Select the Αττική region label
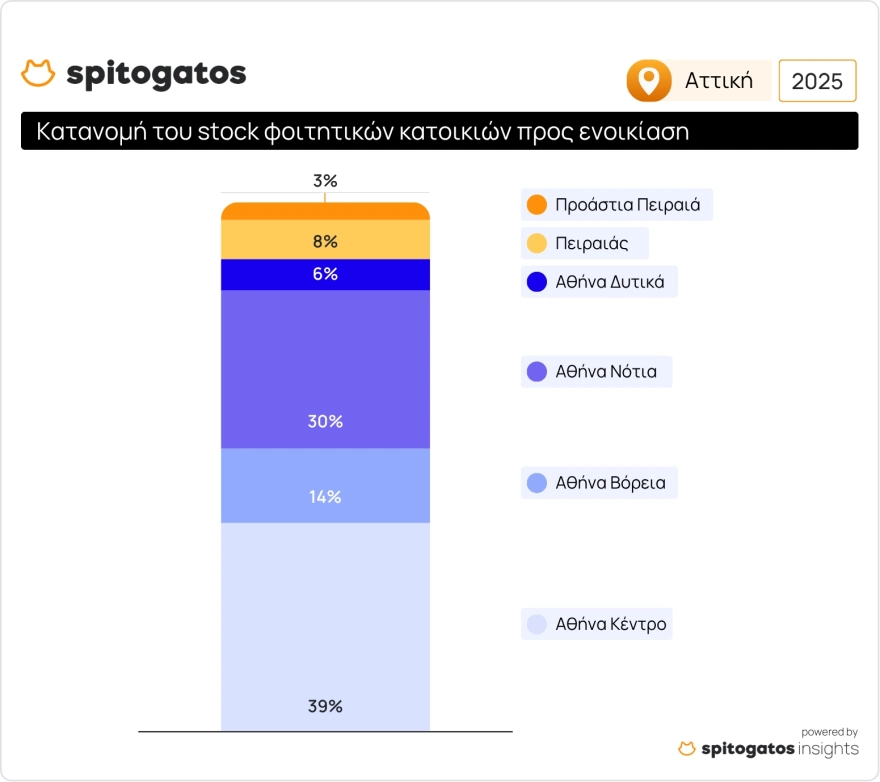 tap(719, 81)
